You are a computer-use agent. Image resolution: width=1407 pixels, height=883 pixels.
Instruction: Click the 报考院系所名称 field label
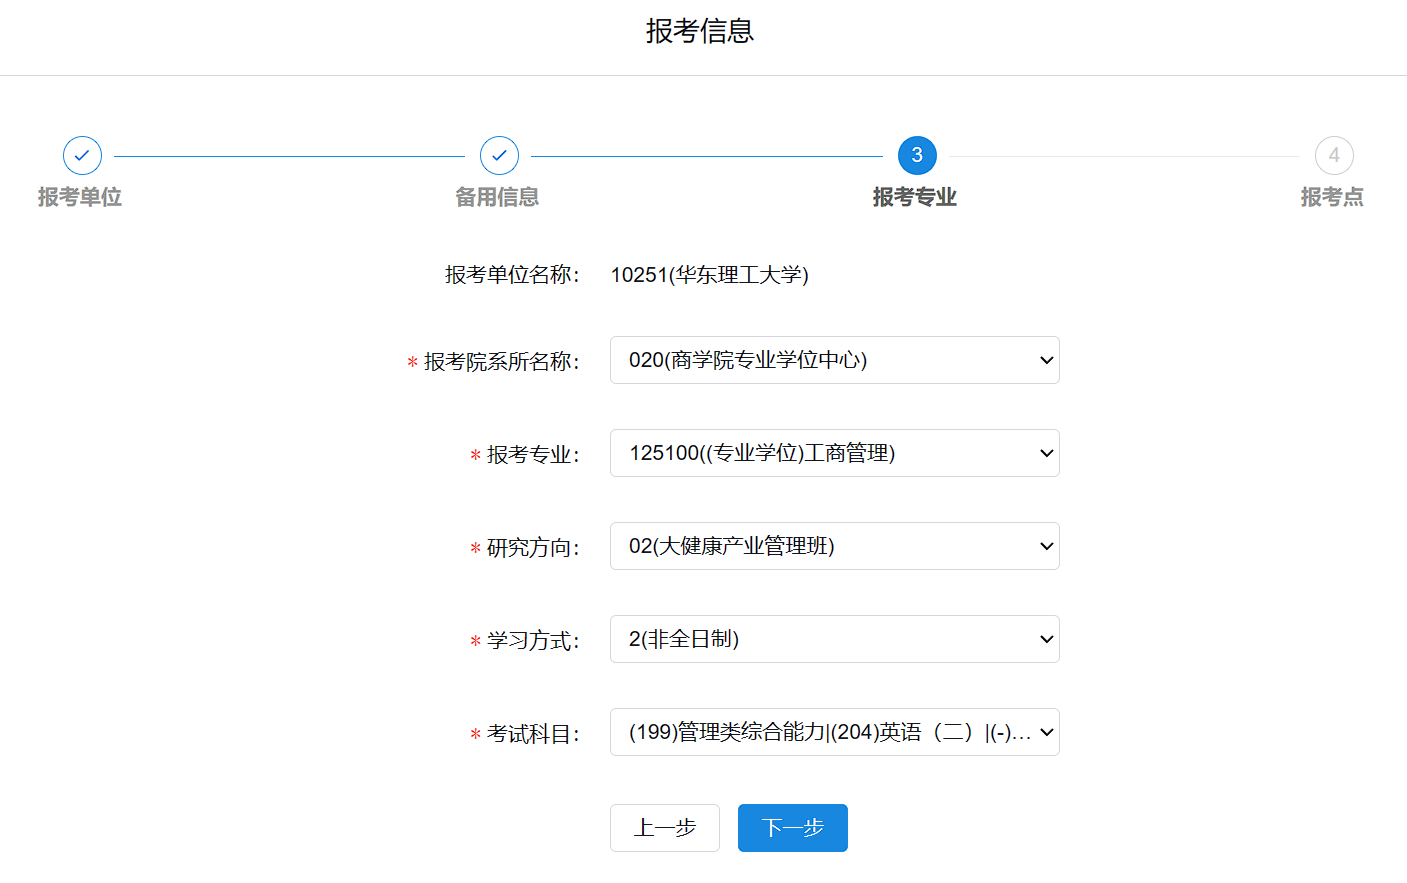[x=501, y=362]
